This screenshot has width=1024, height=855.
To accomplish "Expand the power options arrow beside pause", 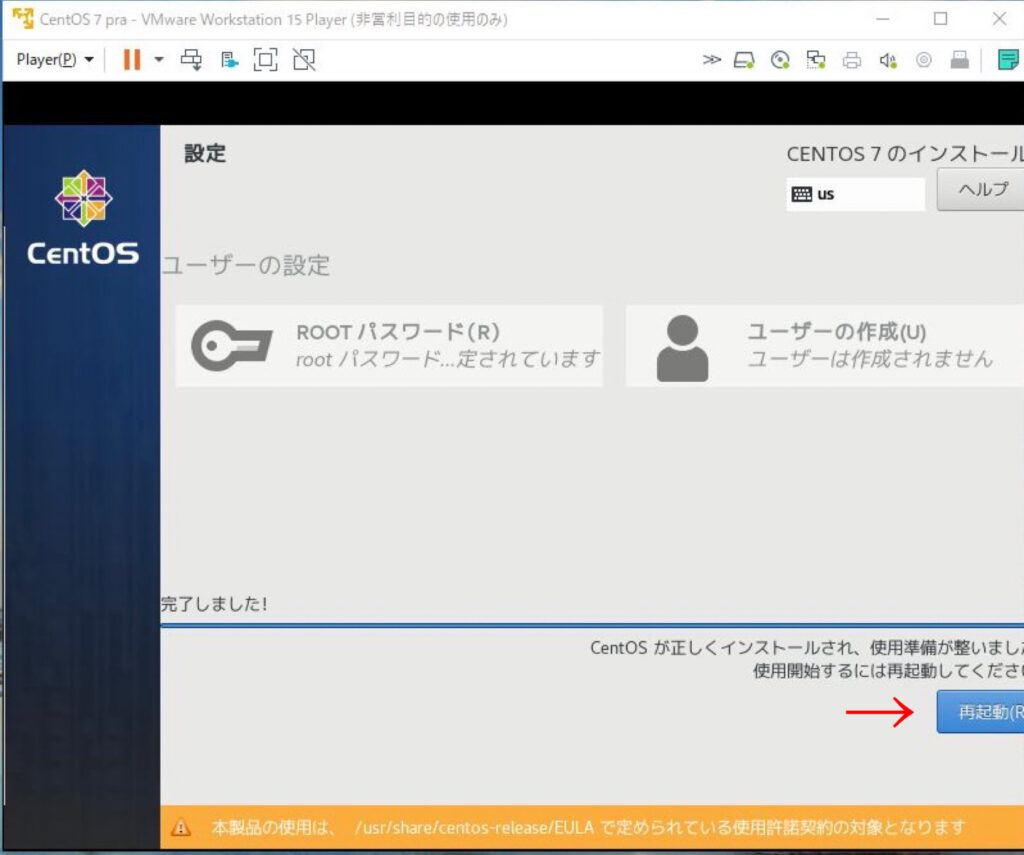I will coord(159,60).
